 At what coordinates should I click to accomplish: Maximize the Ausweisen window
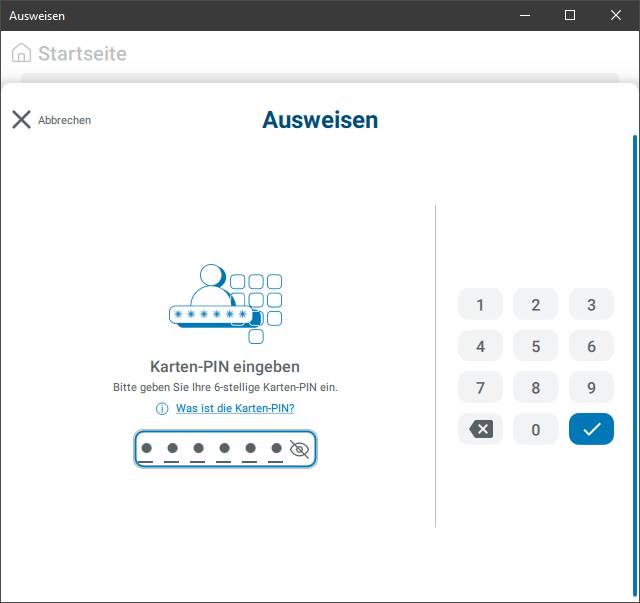coord(570,15)
